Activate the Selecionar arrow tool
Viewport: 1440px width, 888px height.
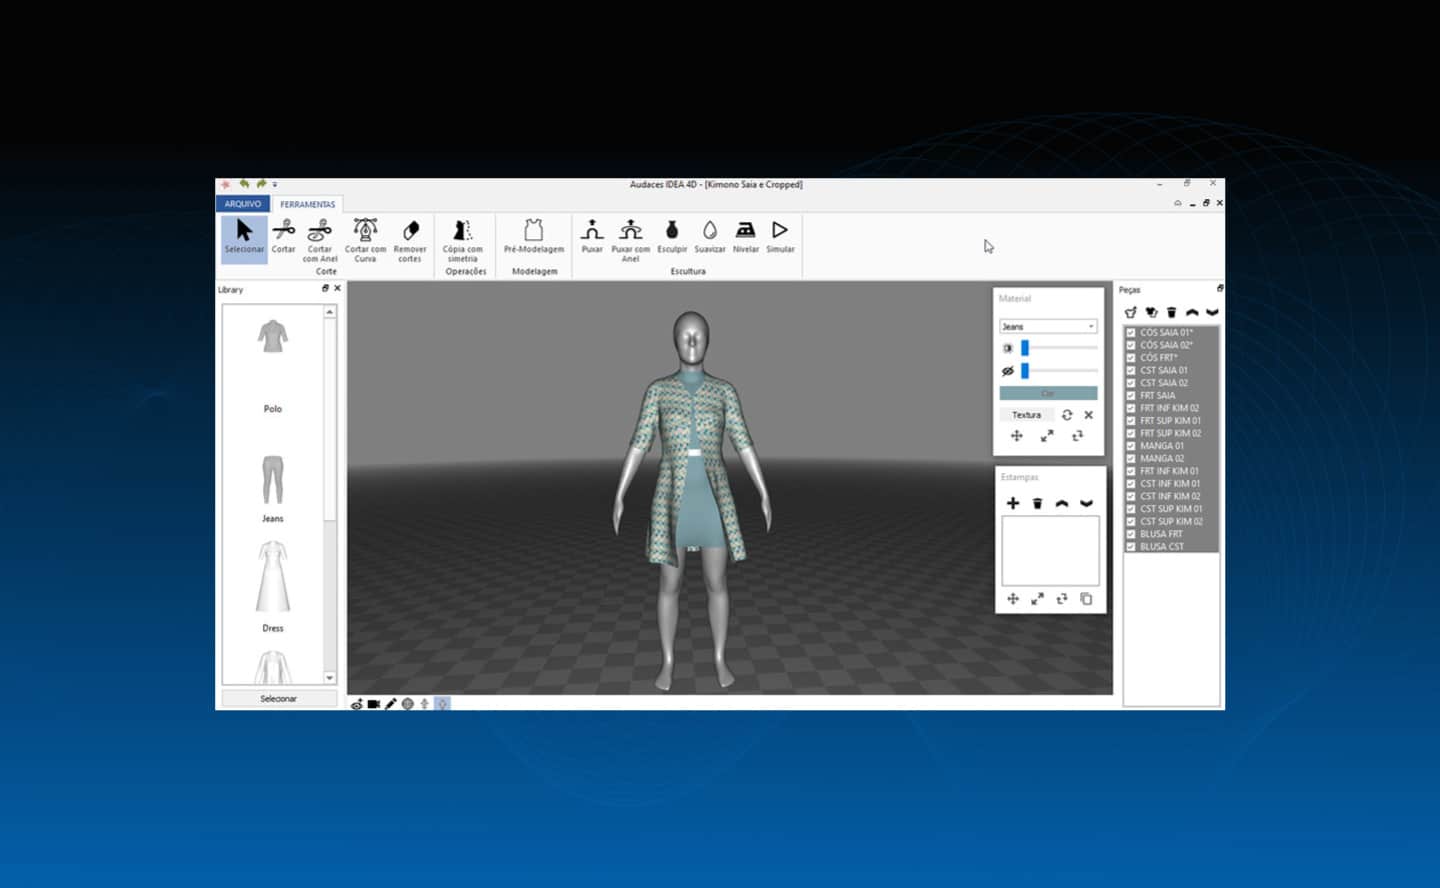pos(244,238)
